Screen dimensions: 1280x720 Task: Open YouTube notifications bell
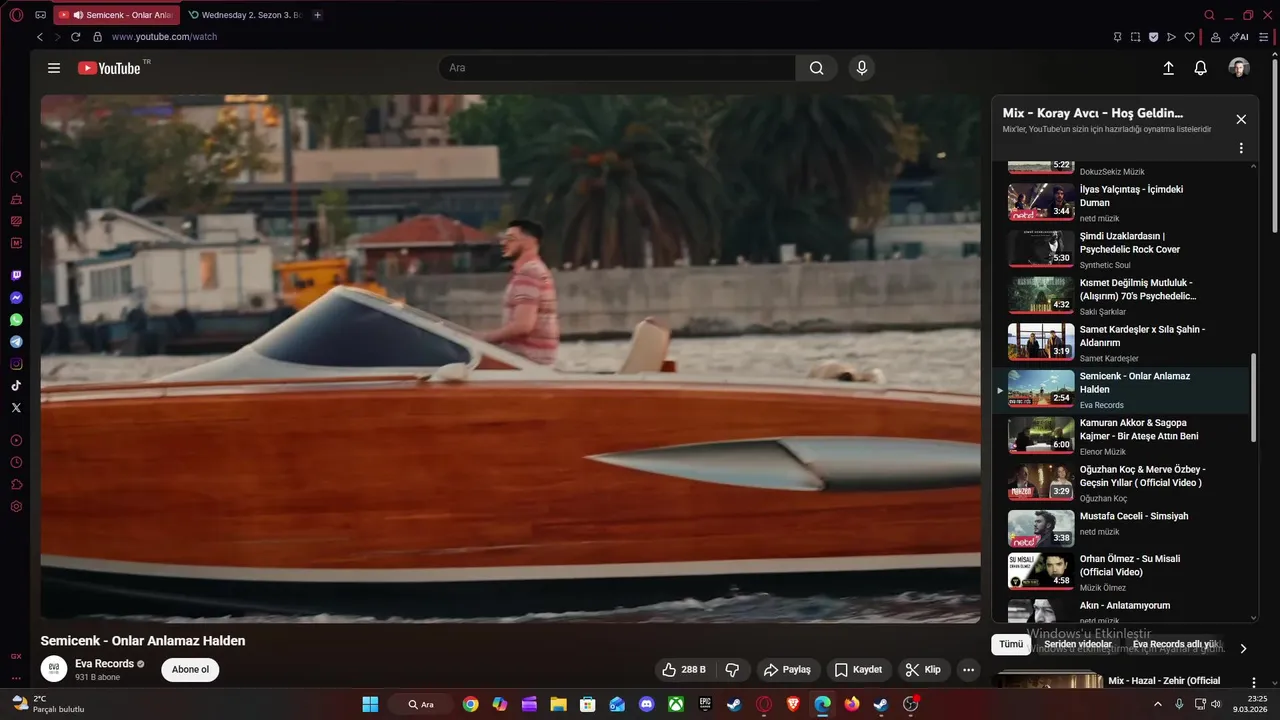point(1201,68)
